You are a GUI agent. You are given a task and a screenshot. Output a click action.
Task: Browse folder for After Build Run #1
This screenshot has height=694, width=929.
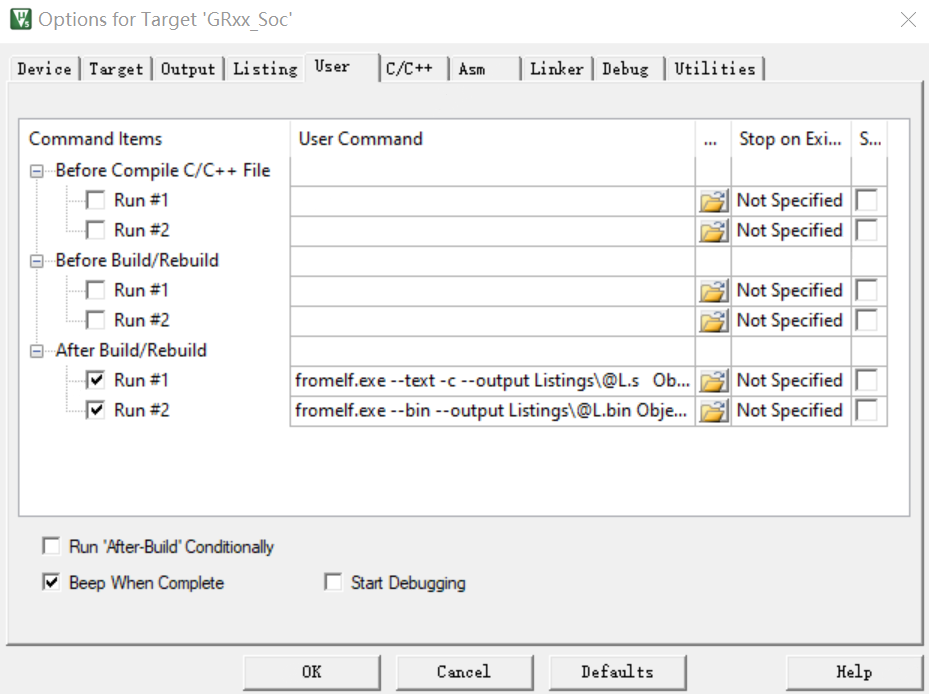coord(713,381)
